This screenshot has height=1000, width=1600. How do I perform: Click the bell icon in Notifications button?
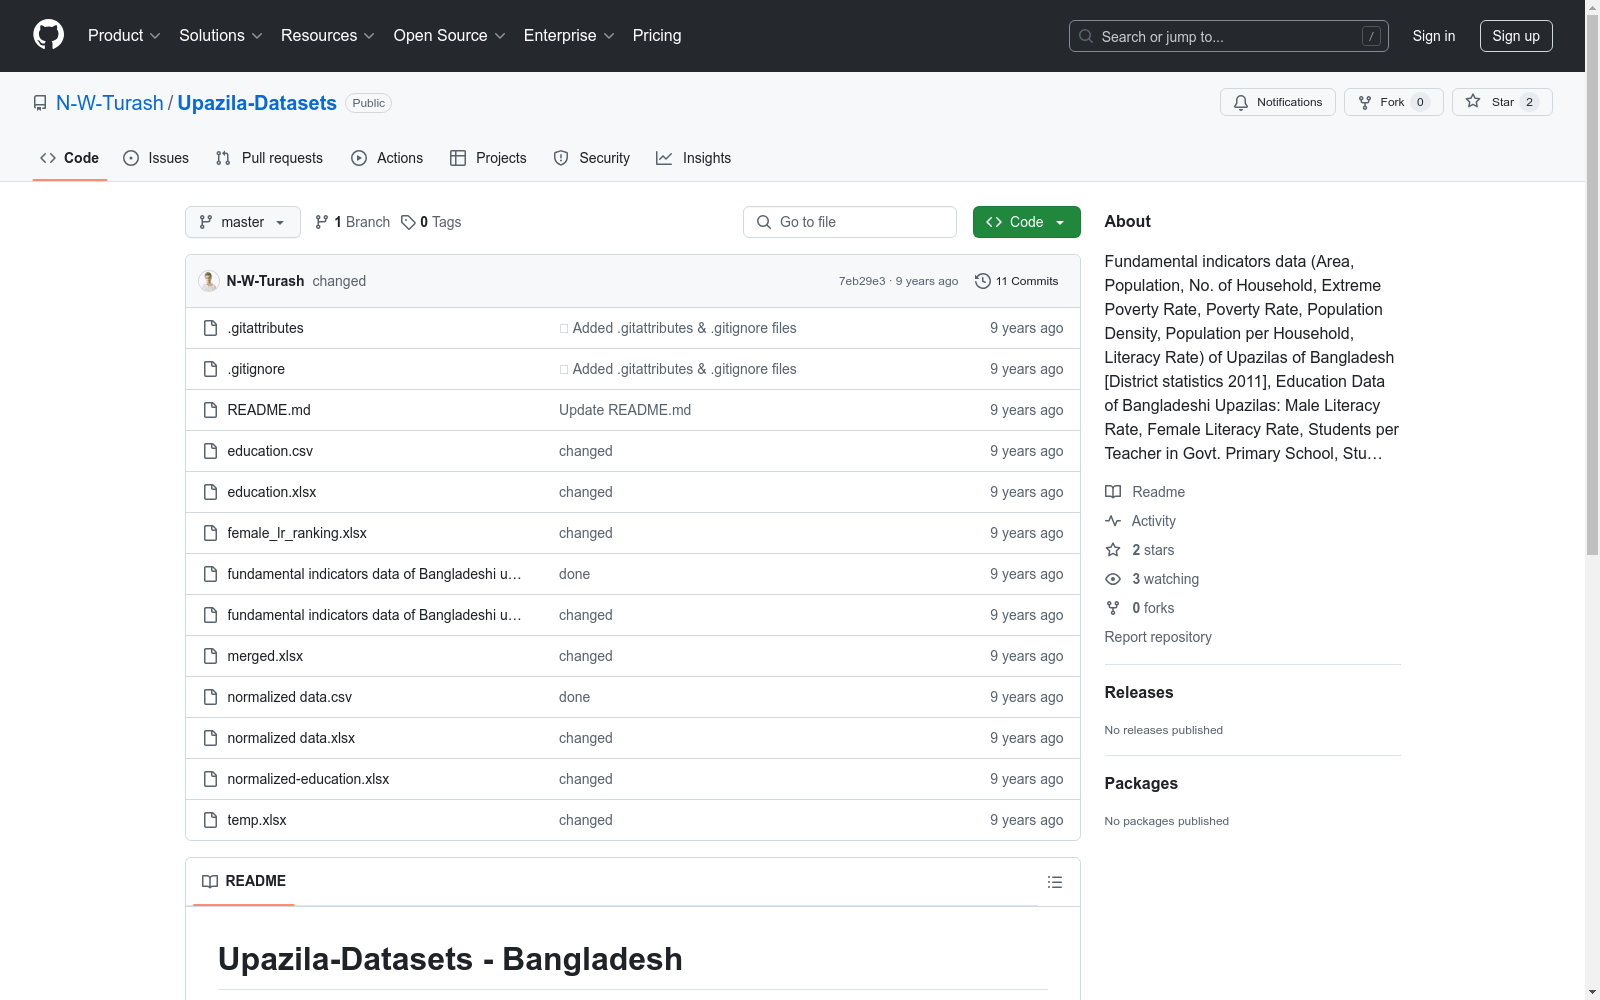point(1241,102)
